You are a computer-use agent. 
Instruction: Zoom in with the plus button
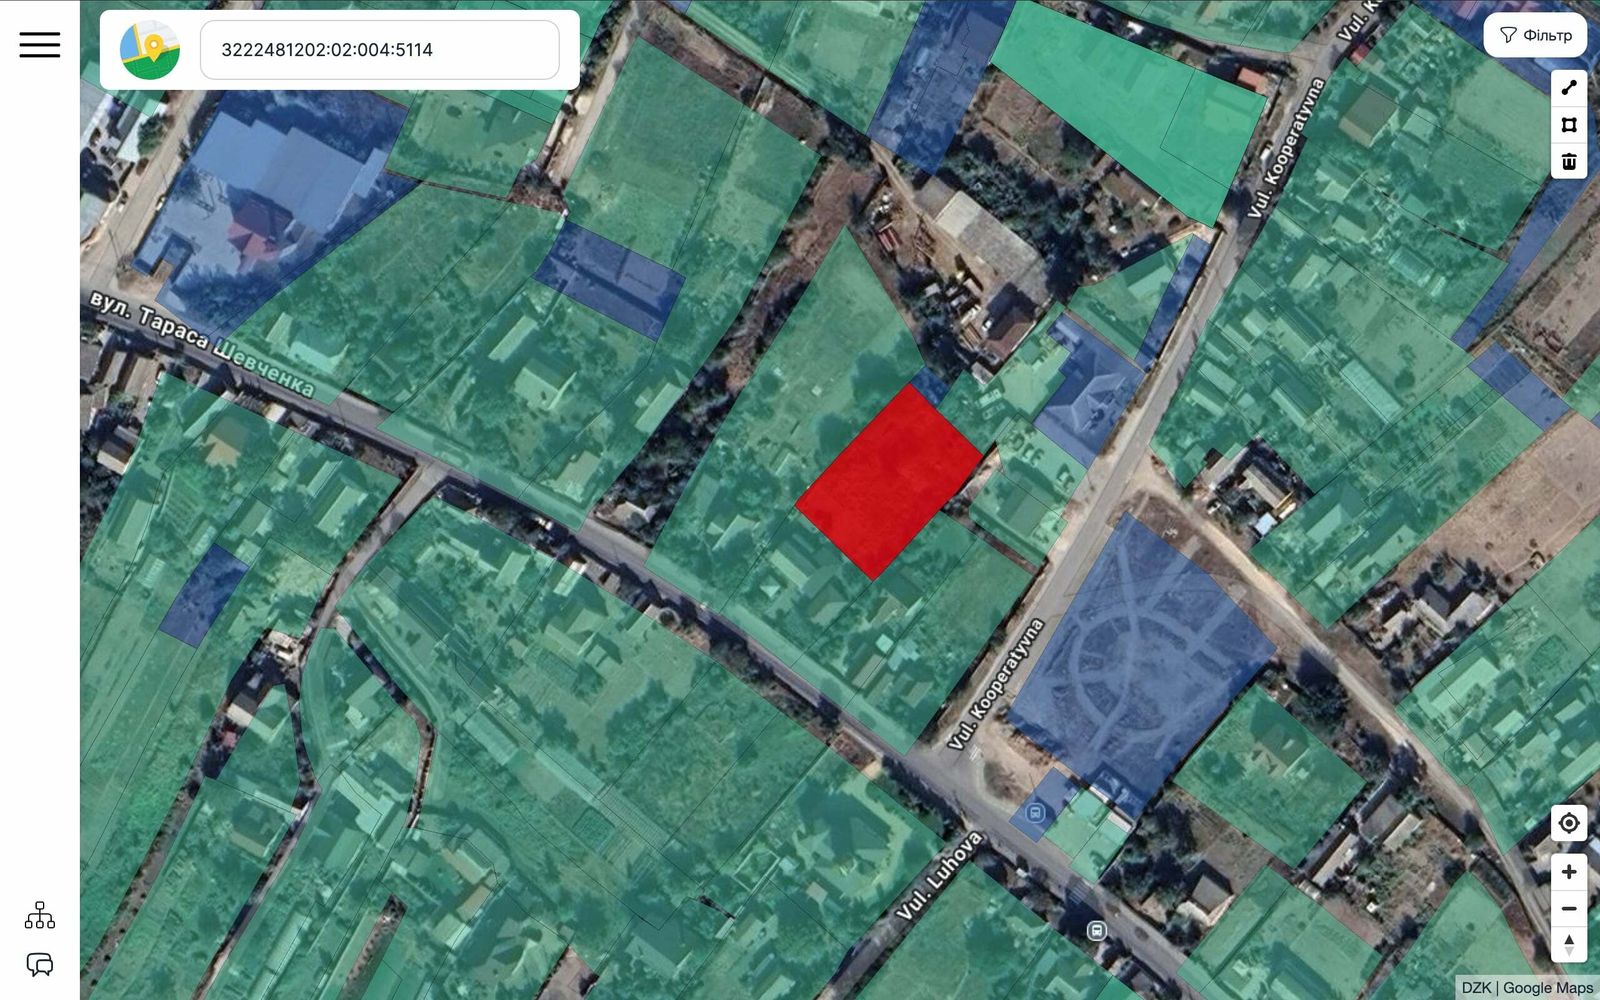coord(1569,872)
